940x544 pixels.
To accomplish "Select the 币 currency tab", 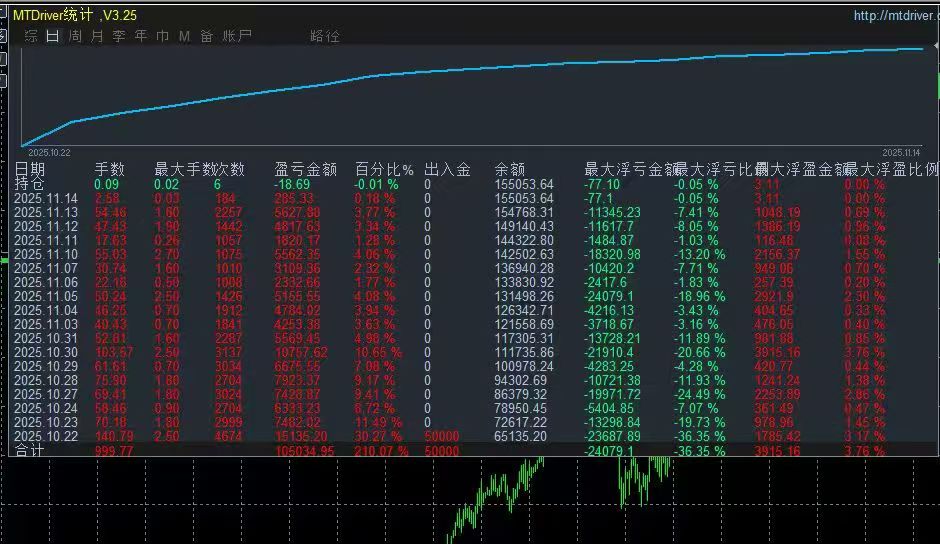I will coord(162,36).
